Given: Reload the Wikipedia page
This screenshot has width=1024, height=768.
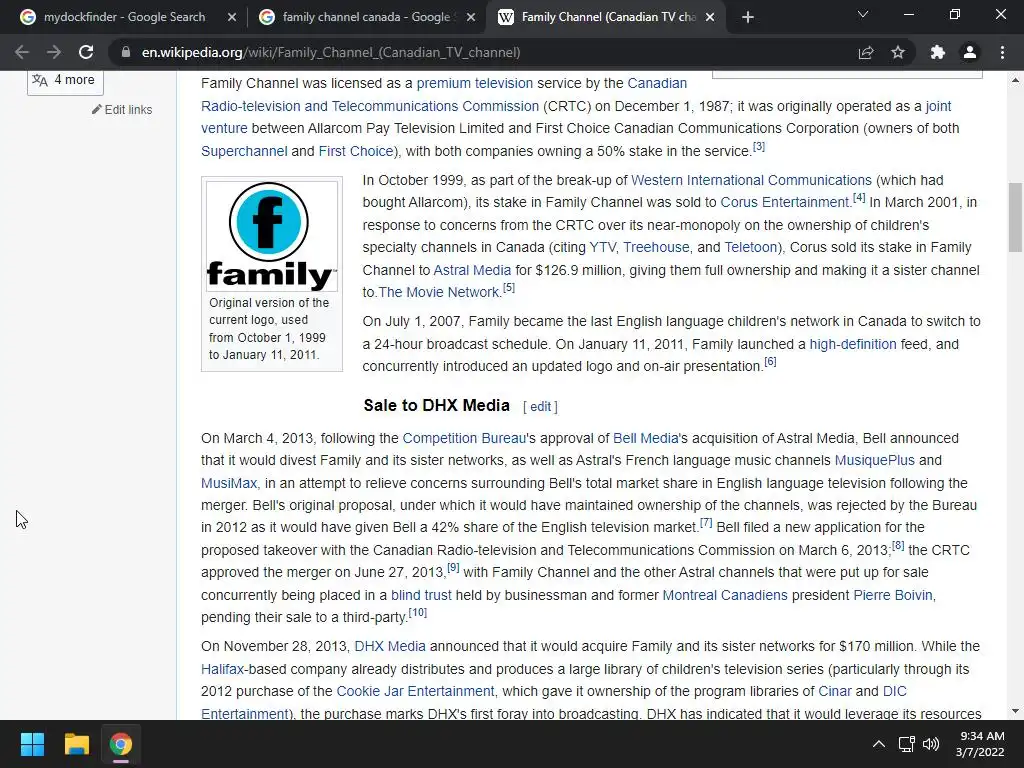Looking at the screenshot, I should click(x=86, y=52).
